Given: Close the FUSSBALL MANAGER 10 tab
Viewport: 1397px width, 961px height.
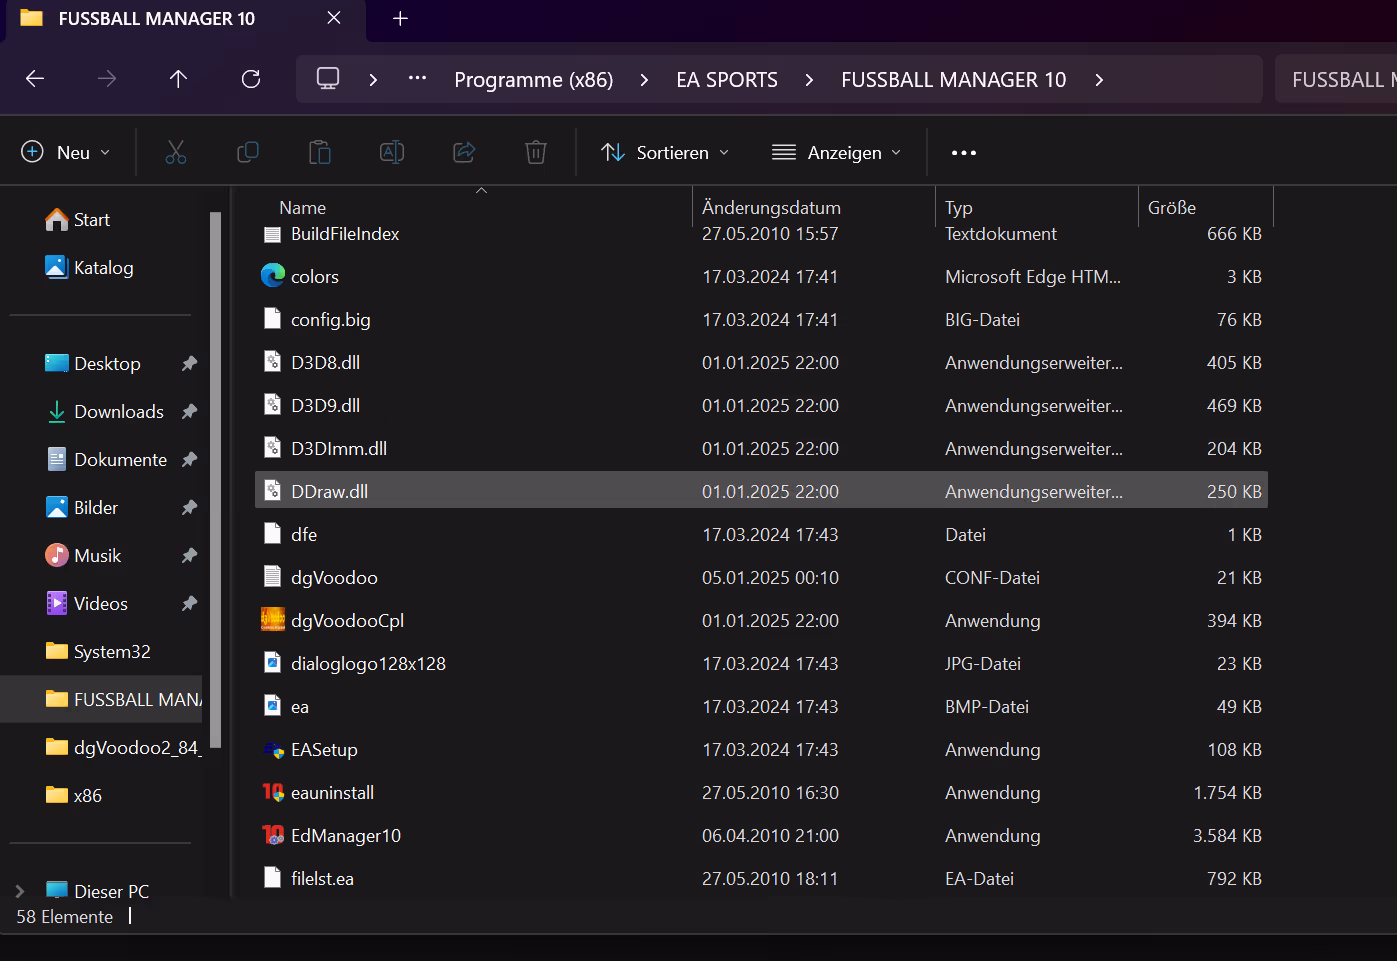Looking at the screenshot, I should pos(334,18).
